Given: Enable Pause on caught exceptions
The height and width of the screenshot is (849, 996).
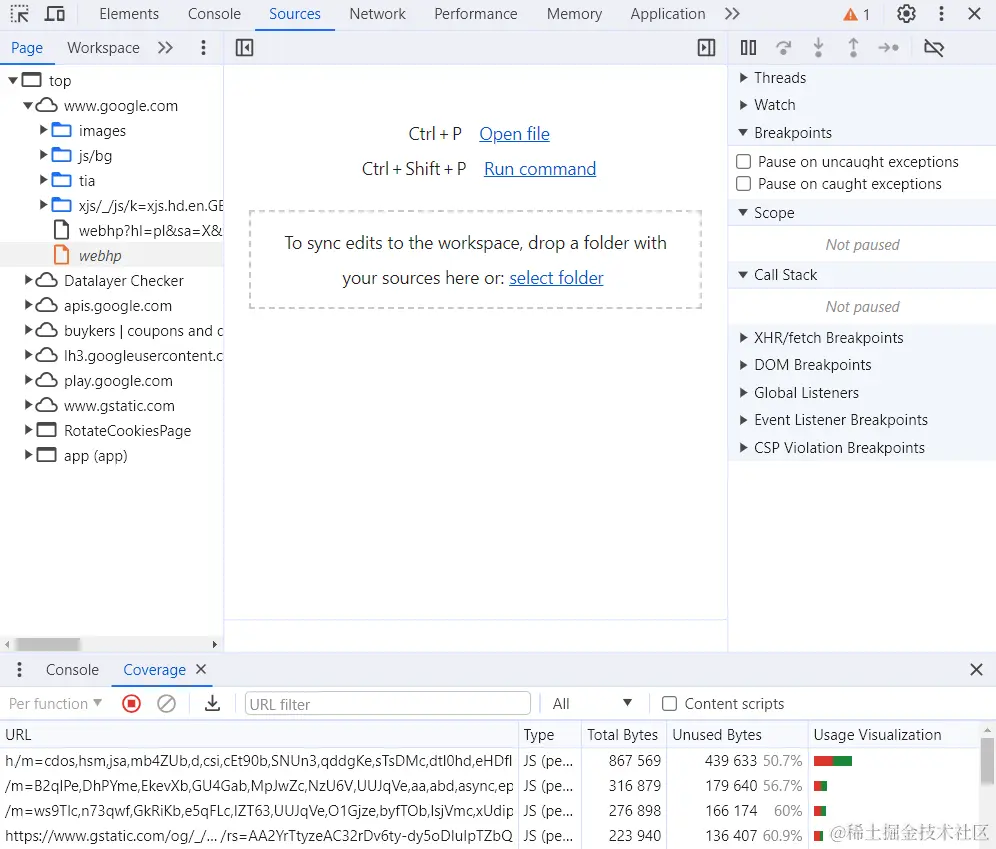Looking at the screenshot, I should [x=743, y=184].
